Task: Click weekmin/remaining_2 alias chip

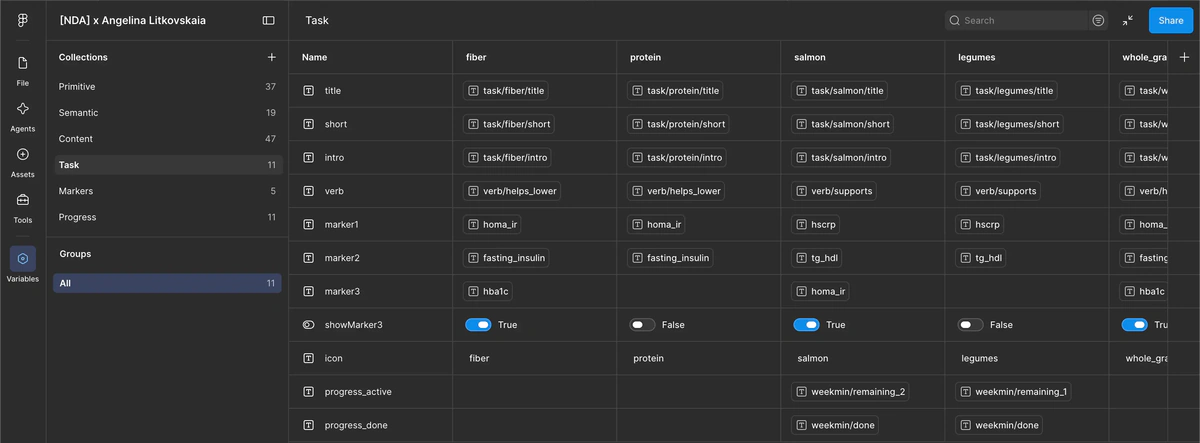Action: click(x=850, y=392)
